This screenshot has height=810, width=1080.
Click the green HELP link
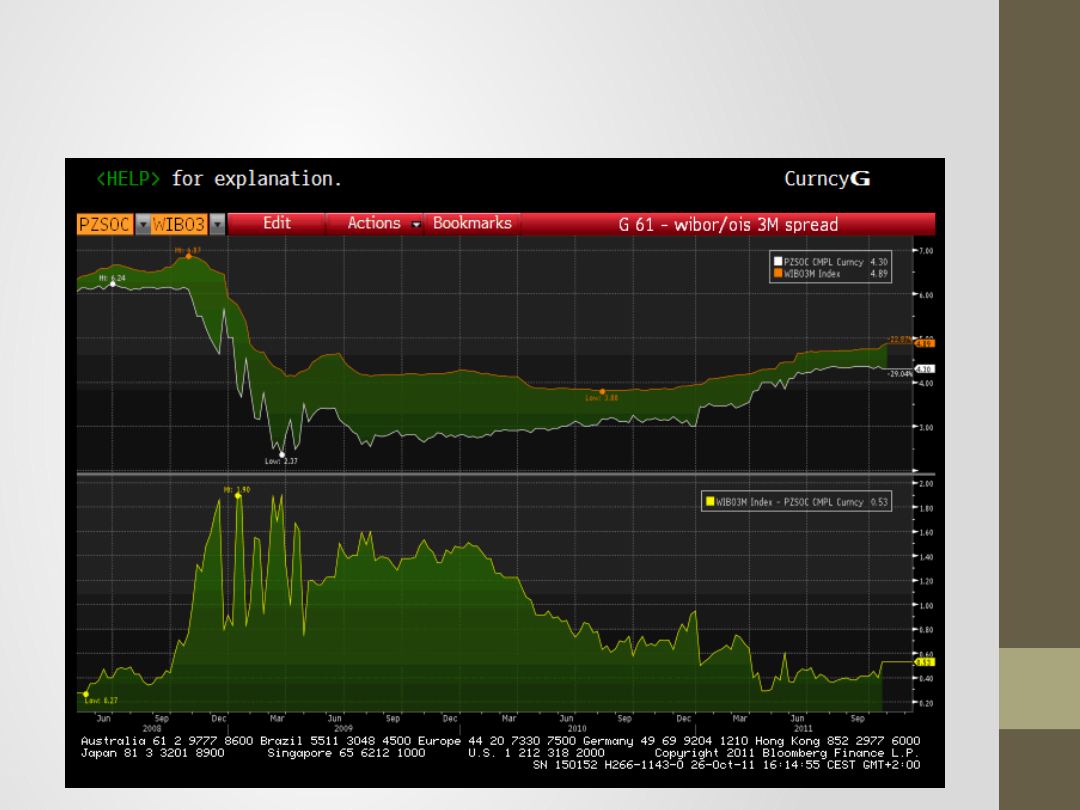click(127, 179)
